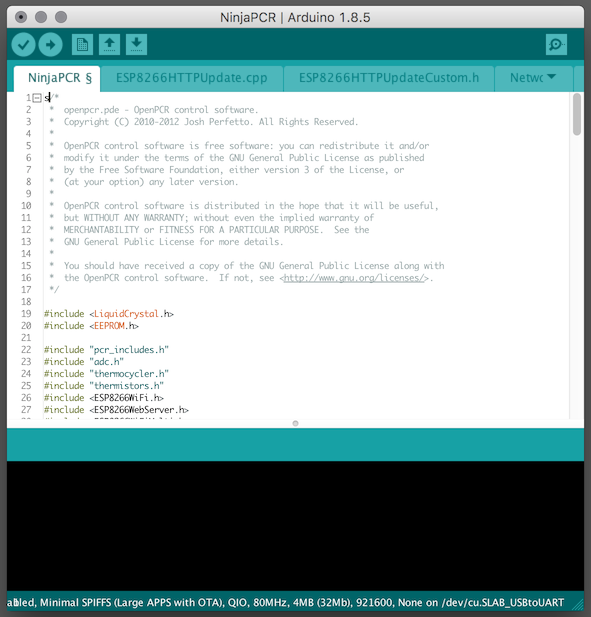
Task: Open a sketch using the up-arrow icon
Action: (x=109, y=44)
